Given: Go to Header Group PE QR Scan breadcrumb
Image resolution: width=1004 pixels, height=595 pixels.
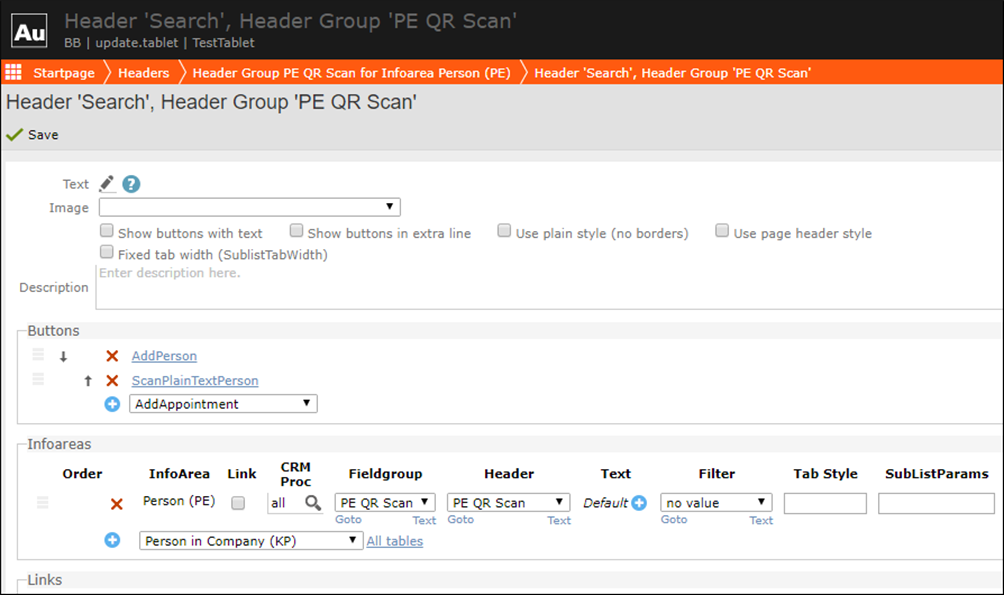Looking at the screenshot, I should coord(351,73).
